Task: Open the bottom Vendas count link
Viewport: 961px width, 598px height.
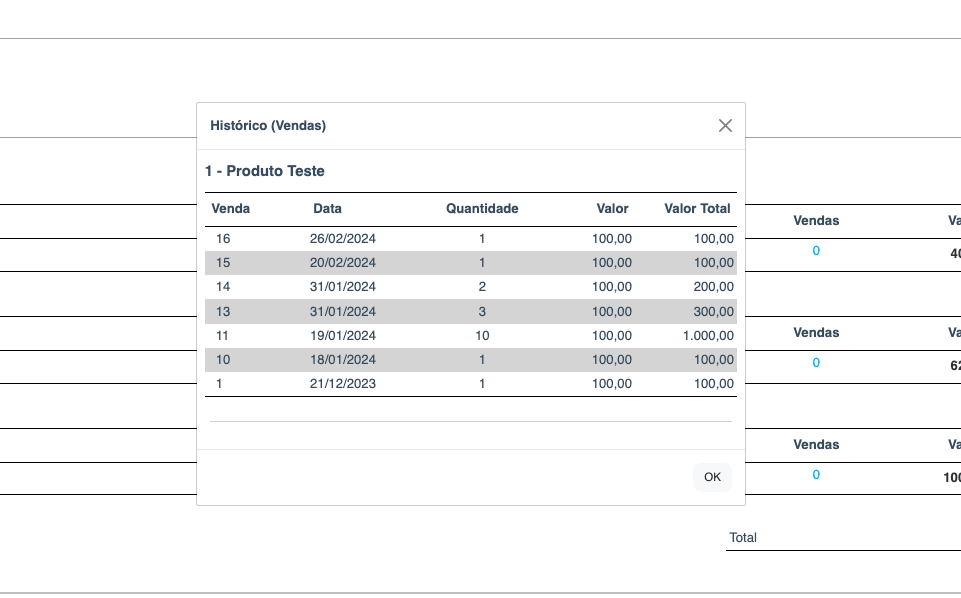Action: (x=816, y=475)
